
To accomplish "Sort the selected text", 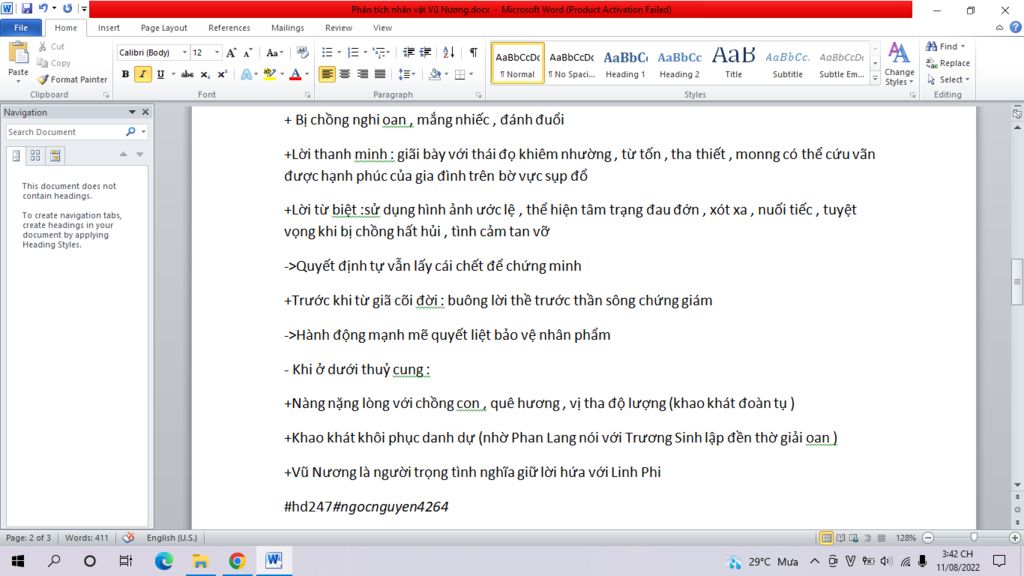I will coord(449,52).
